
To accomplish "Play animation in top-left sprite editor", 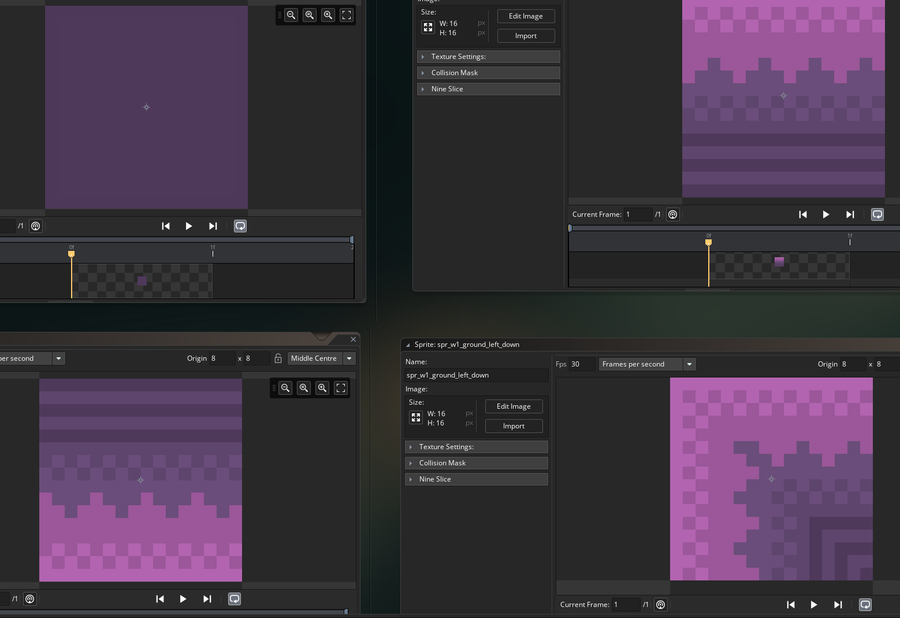I will (189, 226).
